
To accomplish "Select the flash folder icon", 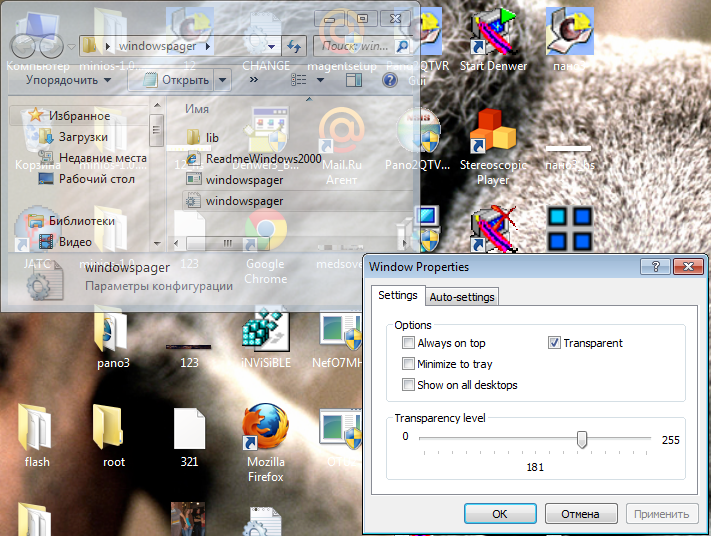I will tap(36, 437).
